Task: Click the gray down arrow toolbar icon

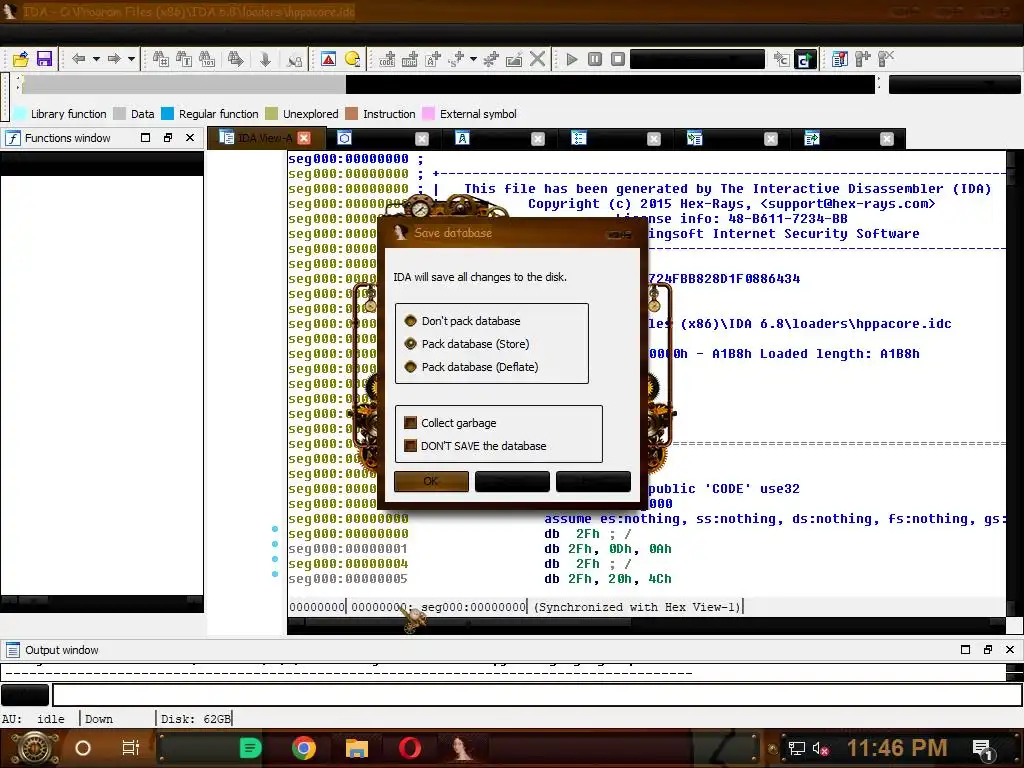Action: (x=265, y=59)
